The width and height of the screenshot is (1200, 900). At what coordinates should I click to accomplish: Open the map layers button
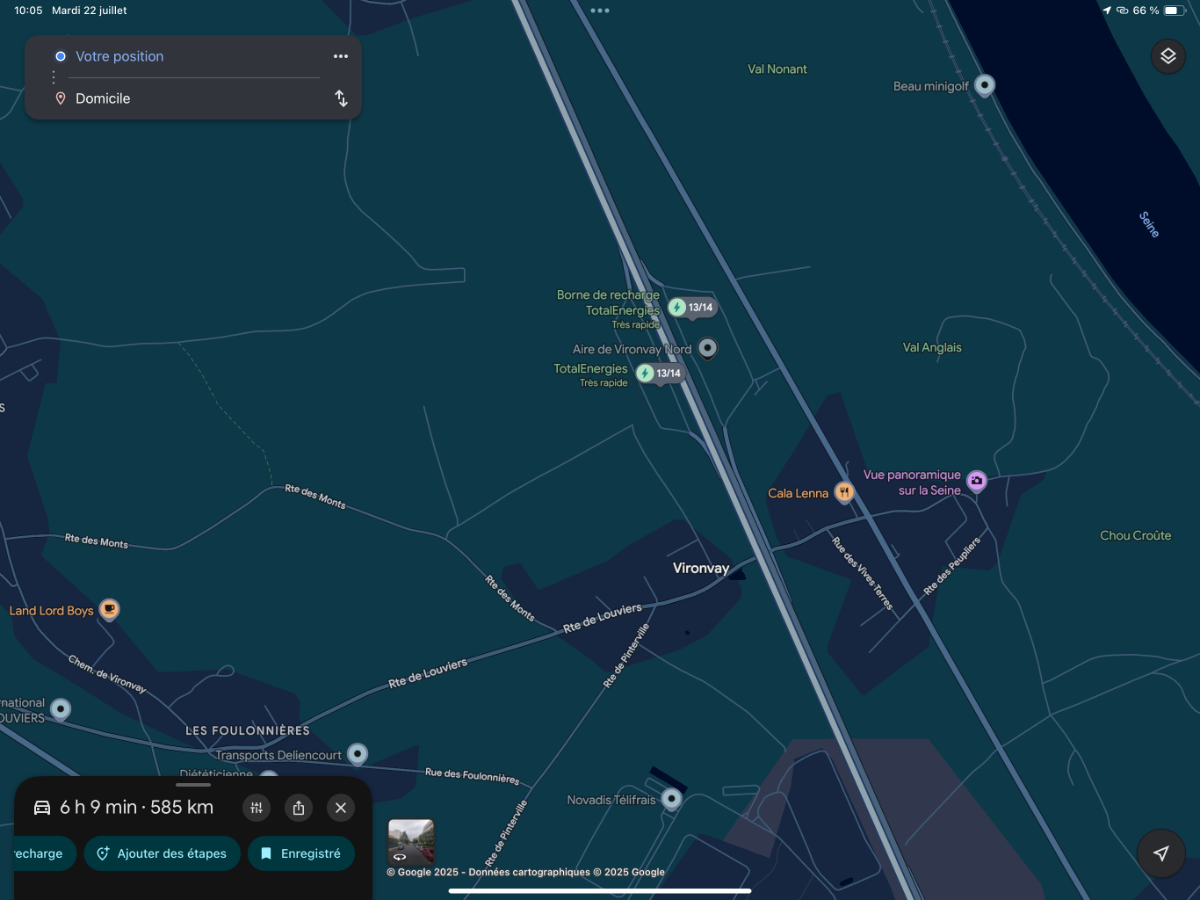click(x=1167, y=56)
